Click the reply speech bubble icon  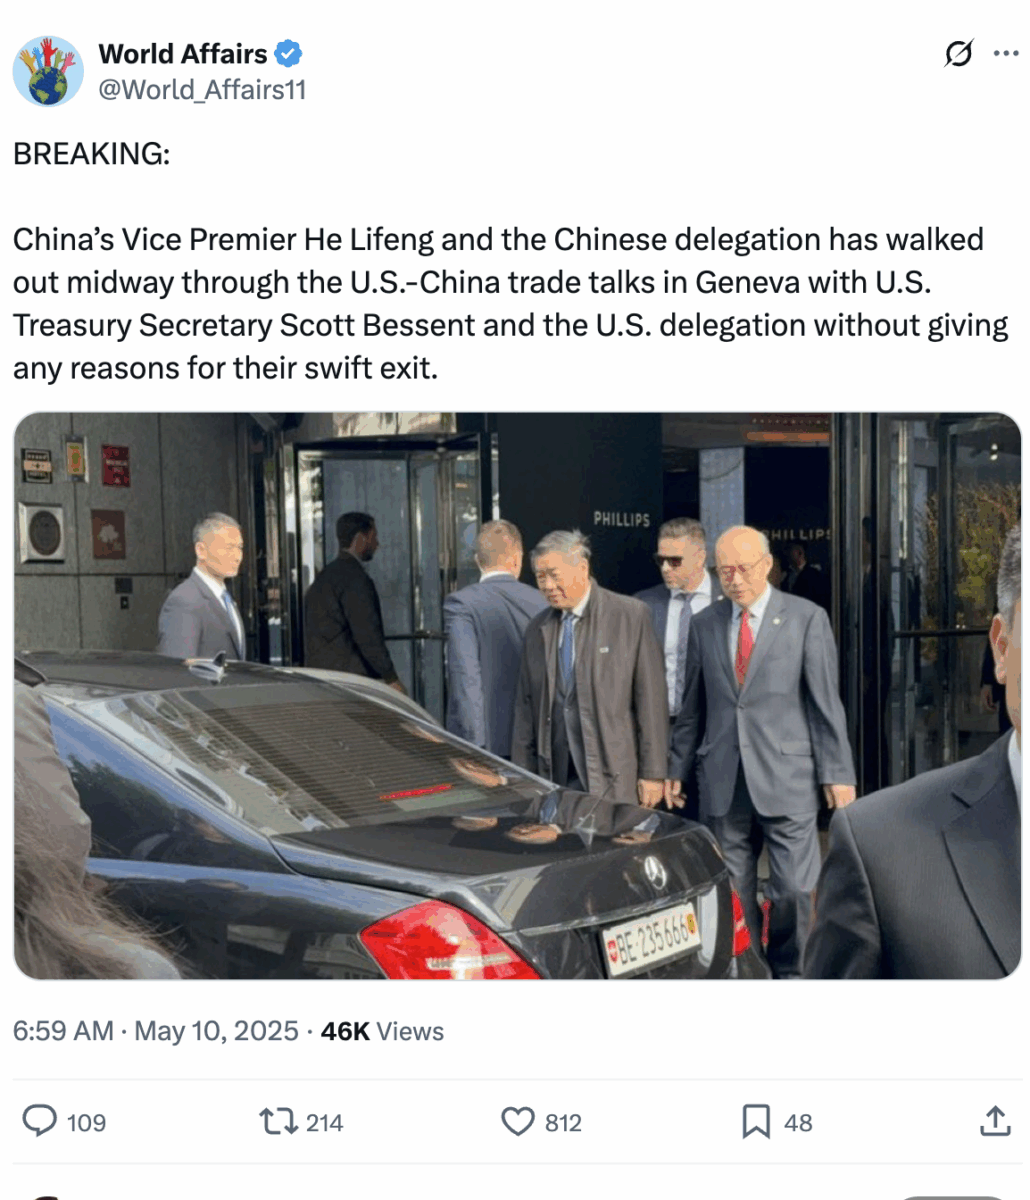pos(40,1121)
